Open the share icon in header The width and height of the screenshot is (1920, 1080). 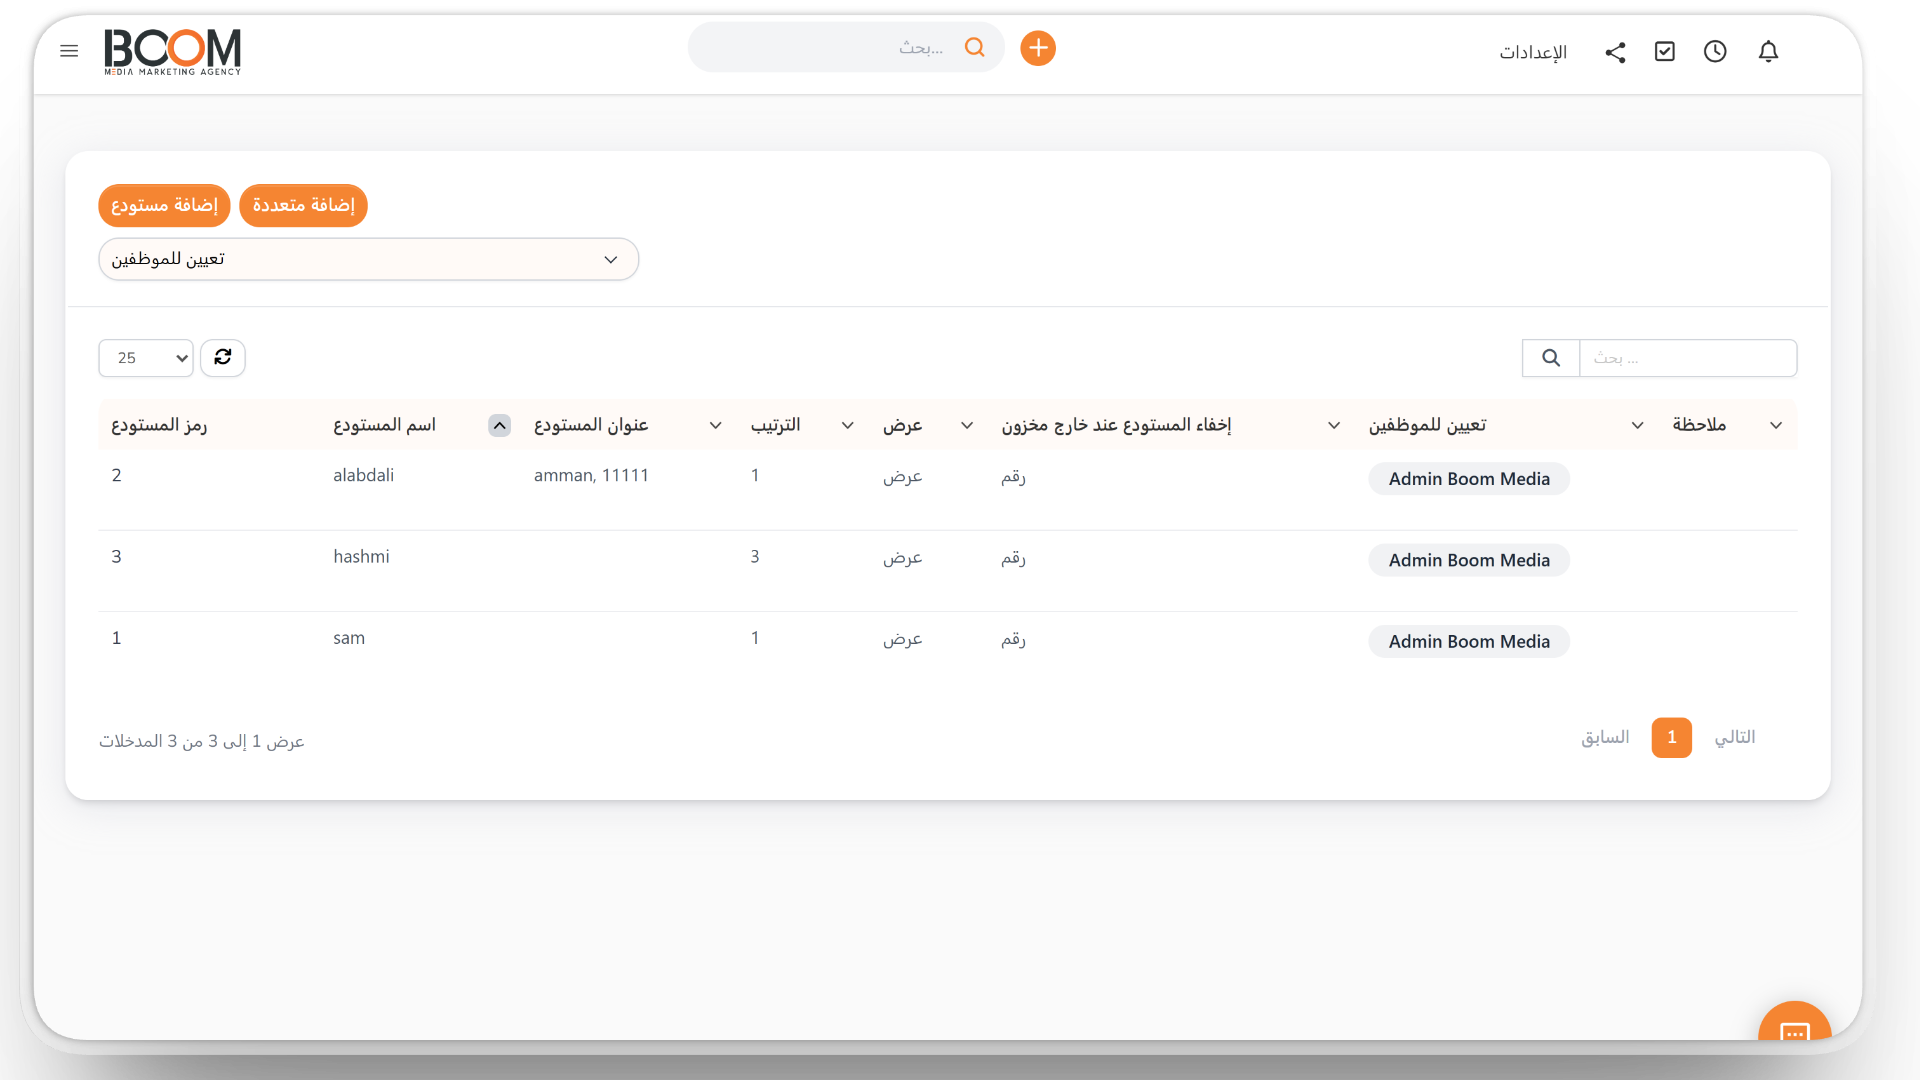pos(1615,52)
